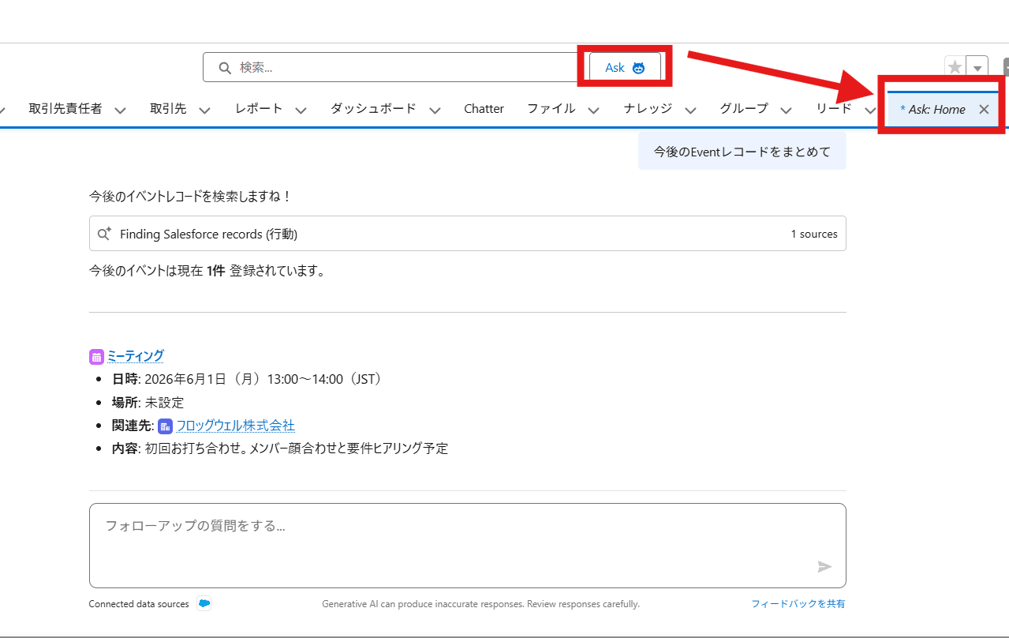Click the Salesforce cloud icon by Connected data sources
Image resolution: width=1009 pixels, height=638 pixels.
[205, 603]
